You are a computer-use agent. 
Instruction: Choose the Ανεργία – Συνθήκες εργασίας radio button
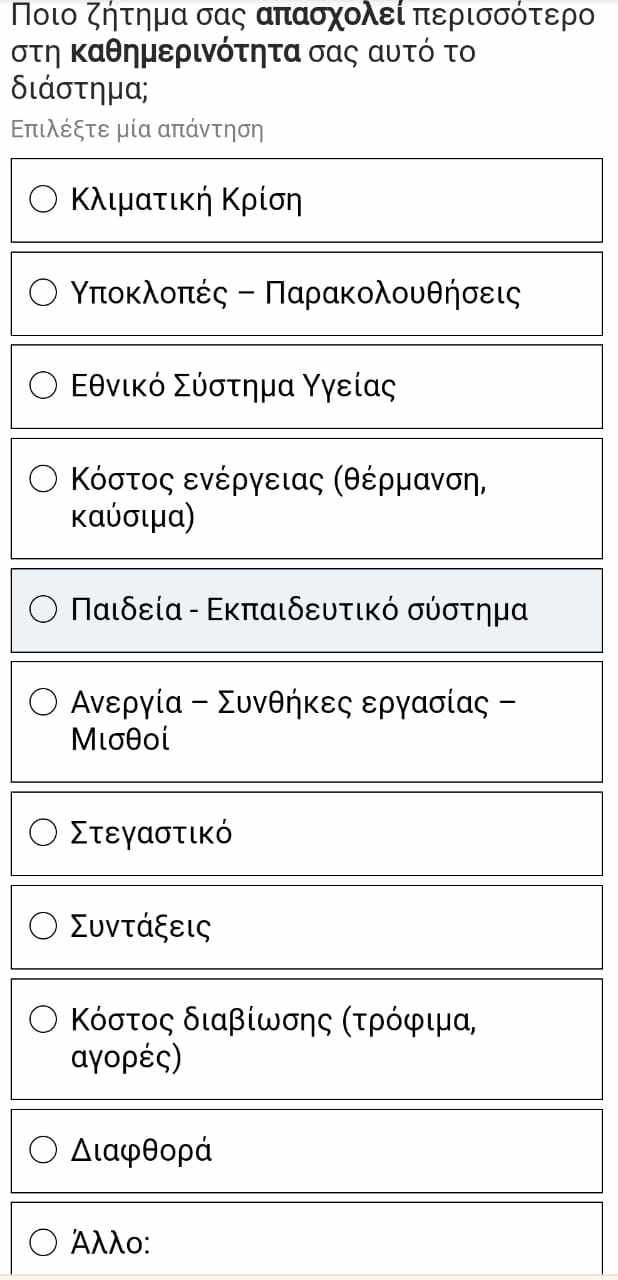[43, 703]
